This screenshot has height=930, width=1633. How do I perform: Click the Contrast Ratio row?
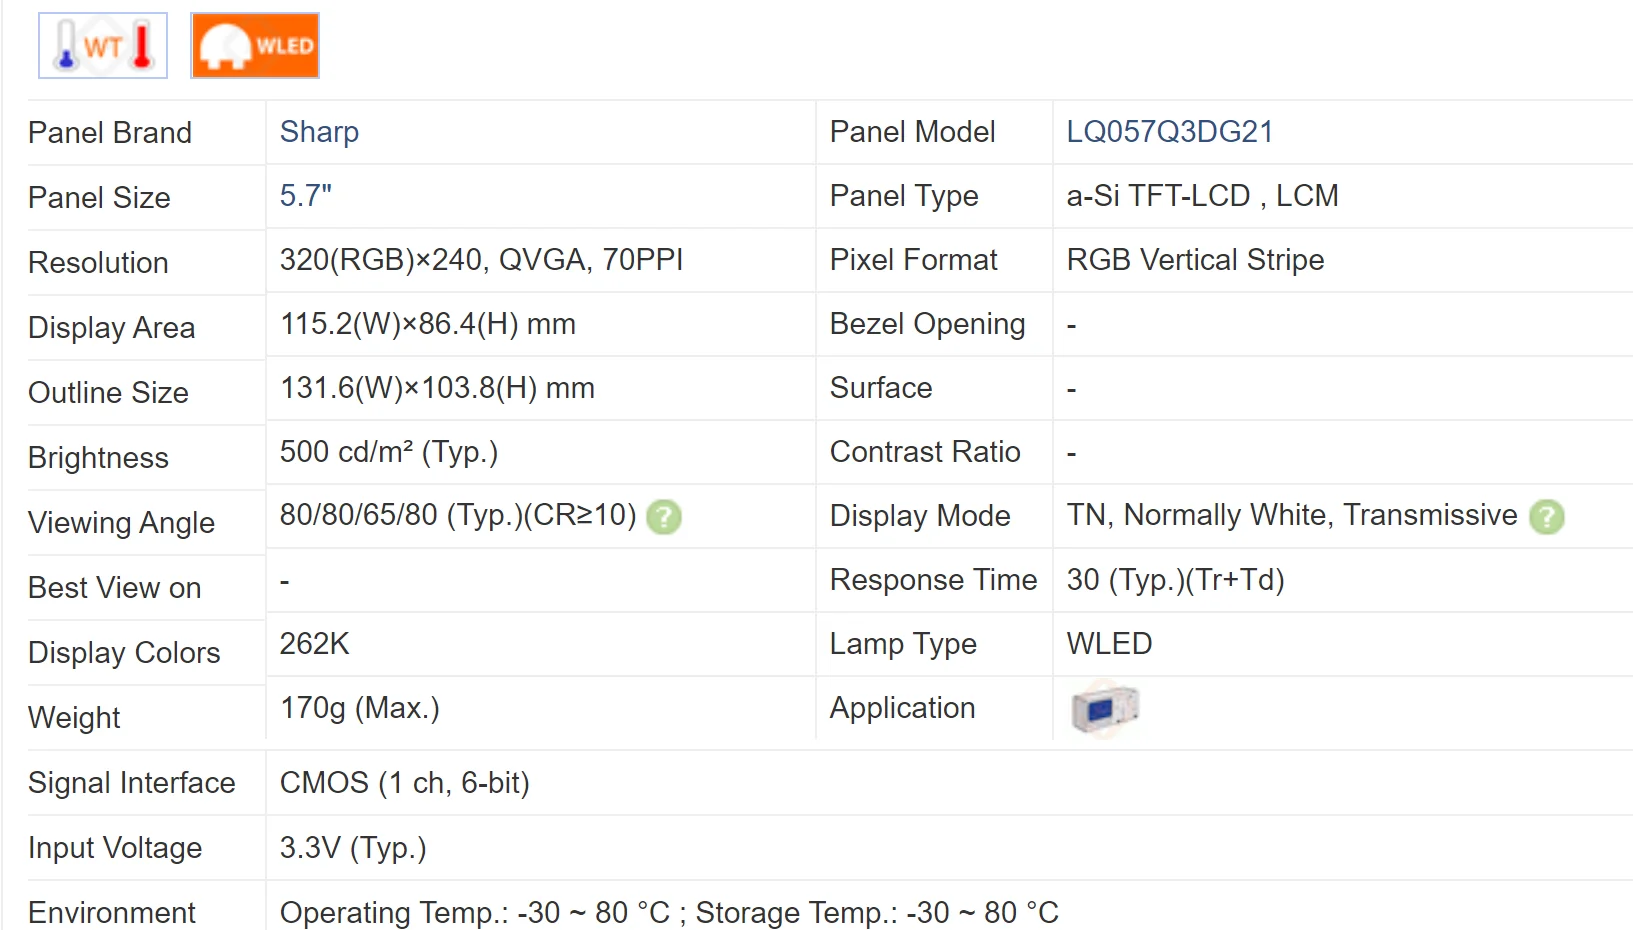(924, 452)
